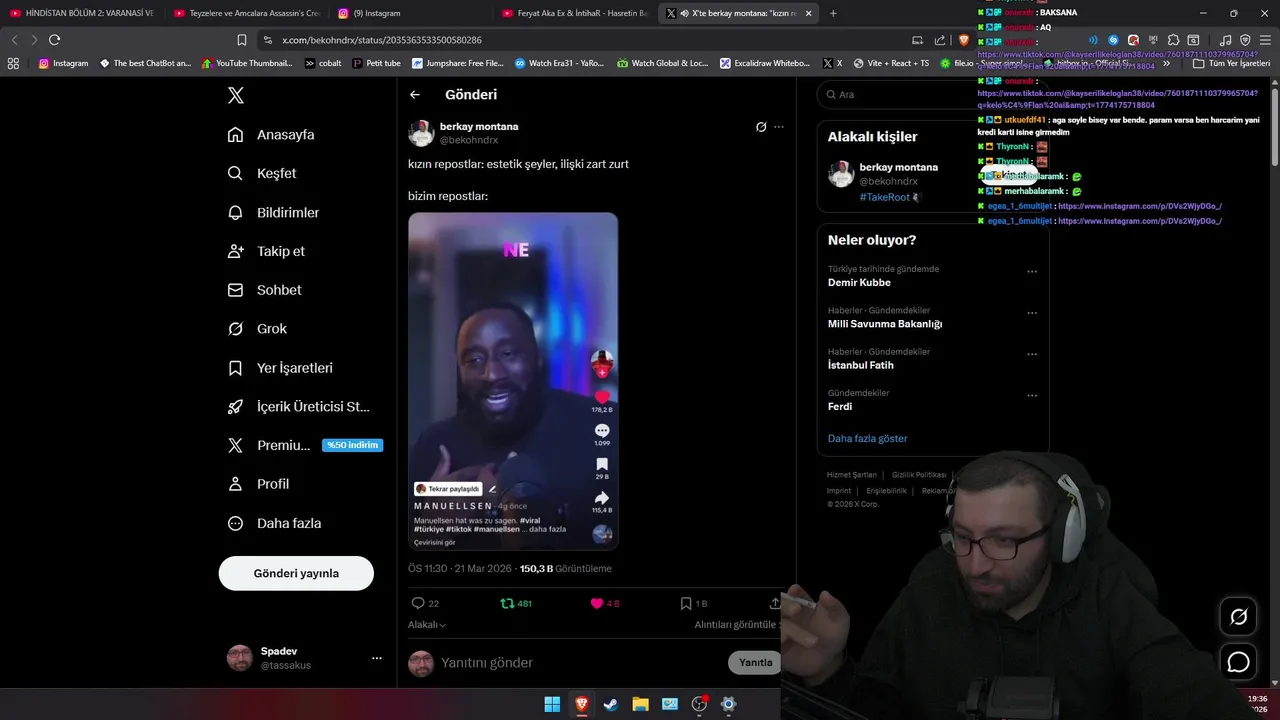This screenshot has height=720, width=1280.
Task: Switch to Feryat Aka Ex tab
Action: point(576,13)
